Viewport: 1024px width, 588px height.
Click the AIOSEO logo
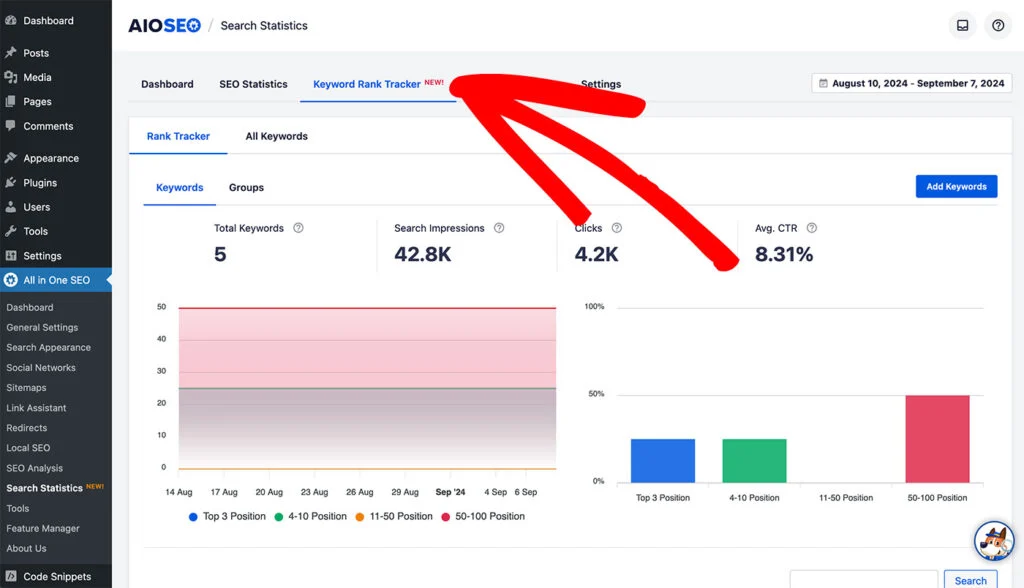coord(163,26)
